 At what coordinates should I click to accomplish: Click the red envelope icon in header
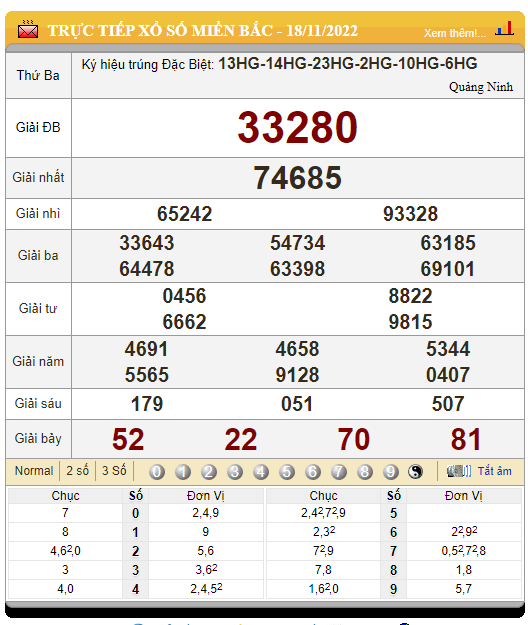pos(28,29)
